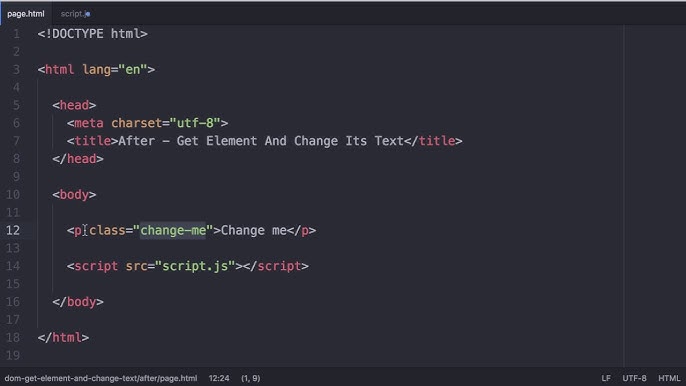Click line number 1 in the gutter
Viewport: 686px width, 386px height.
16,34
